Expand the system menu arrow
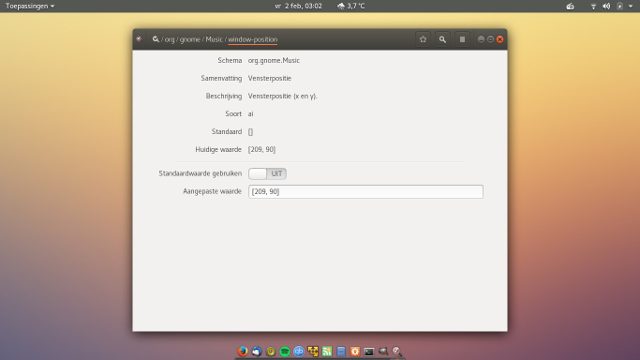The height and width of the screenshot is (360, 640). click(x=631, y=6)
